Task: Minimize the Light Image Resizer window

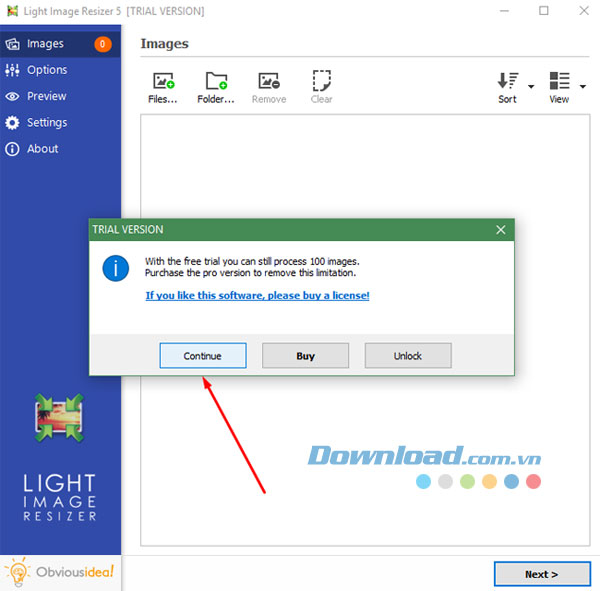Action: (x=504, y=11)
